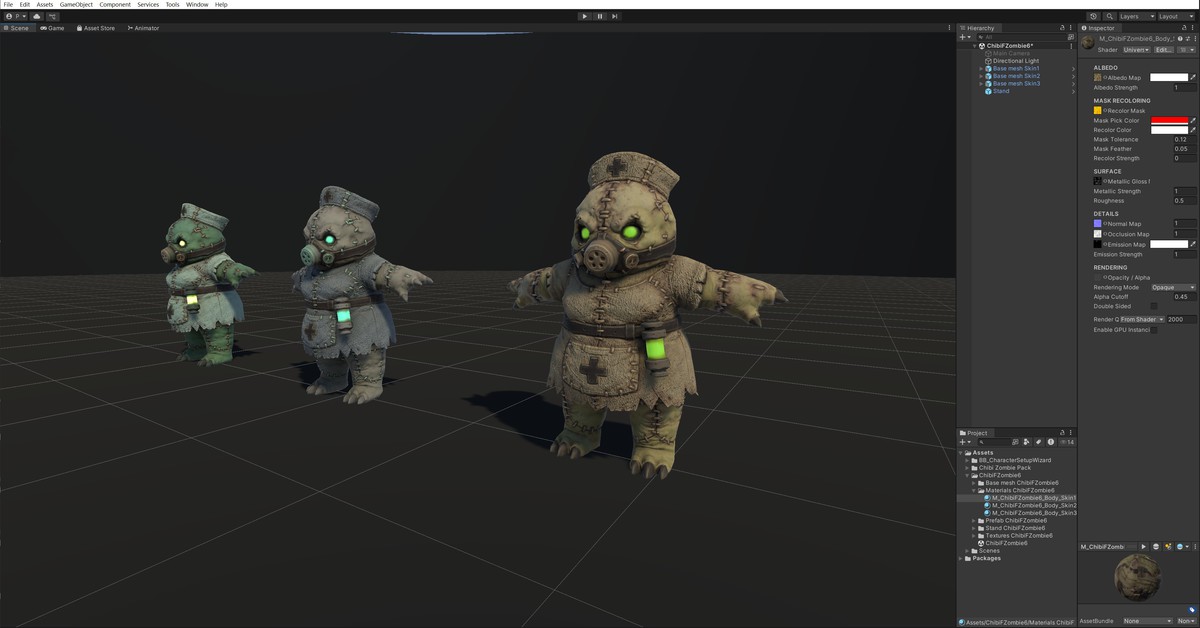Lock the Hierarchy panel with the padlock icon
This screenshot has height=628, width=1200.
1064,28
